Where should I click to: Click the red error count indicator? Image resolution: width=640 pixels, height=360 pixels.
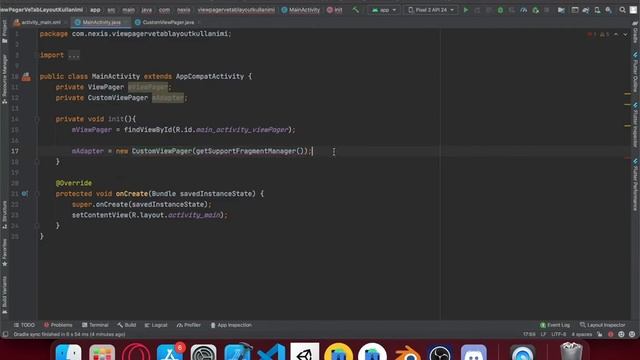click(x=592, y=35)
